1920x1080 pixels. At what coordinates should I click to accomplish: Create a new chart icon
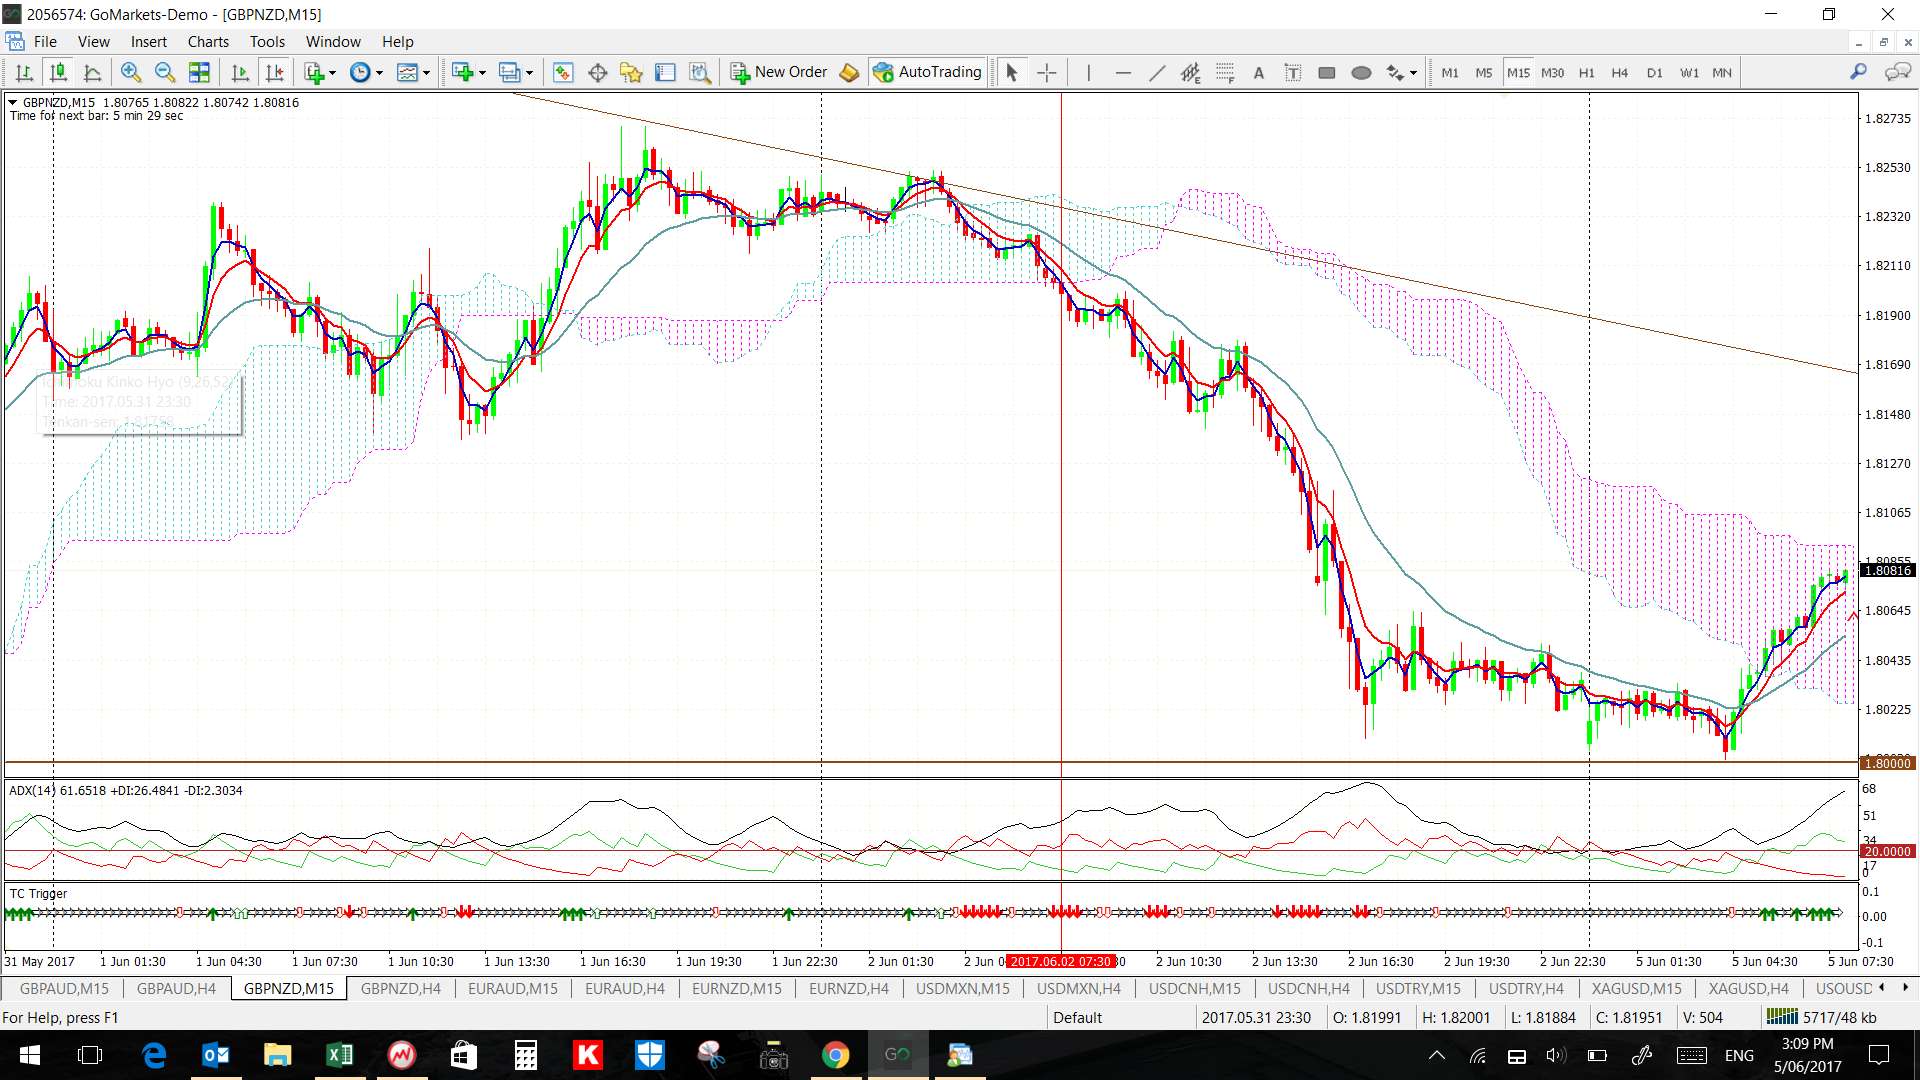point(462,72)
